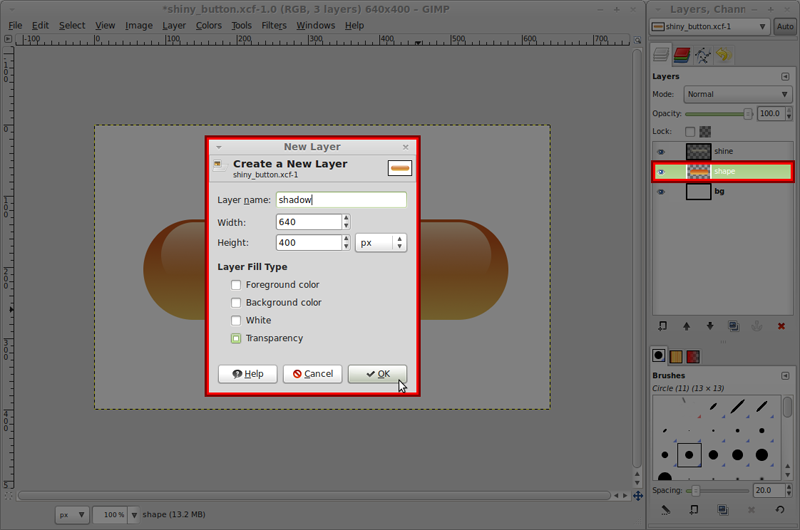Screen dimensions: 800x530
Task: Open the px unit dropdown in New Layer dialog
Action: [x=381, y=243]
